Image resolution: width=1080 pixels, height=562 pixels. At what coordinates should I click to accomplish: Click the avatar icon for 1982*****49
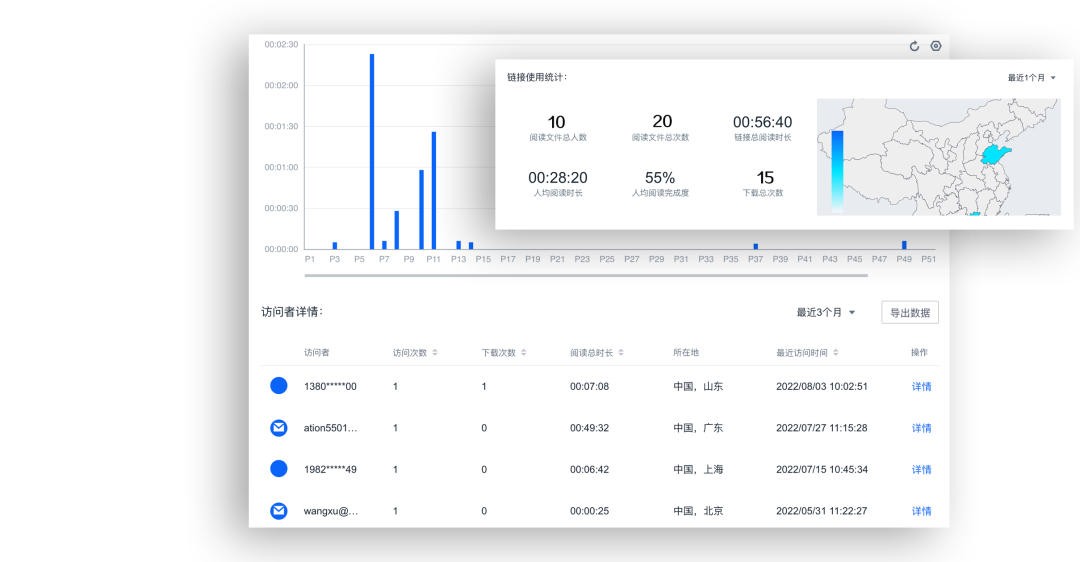click(279, 469)
